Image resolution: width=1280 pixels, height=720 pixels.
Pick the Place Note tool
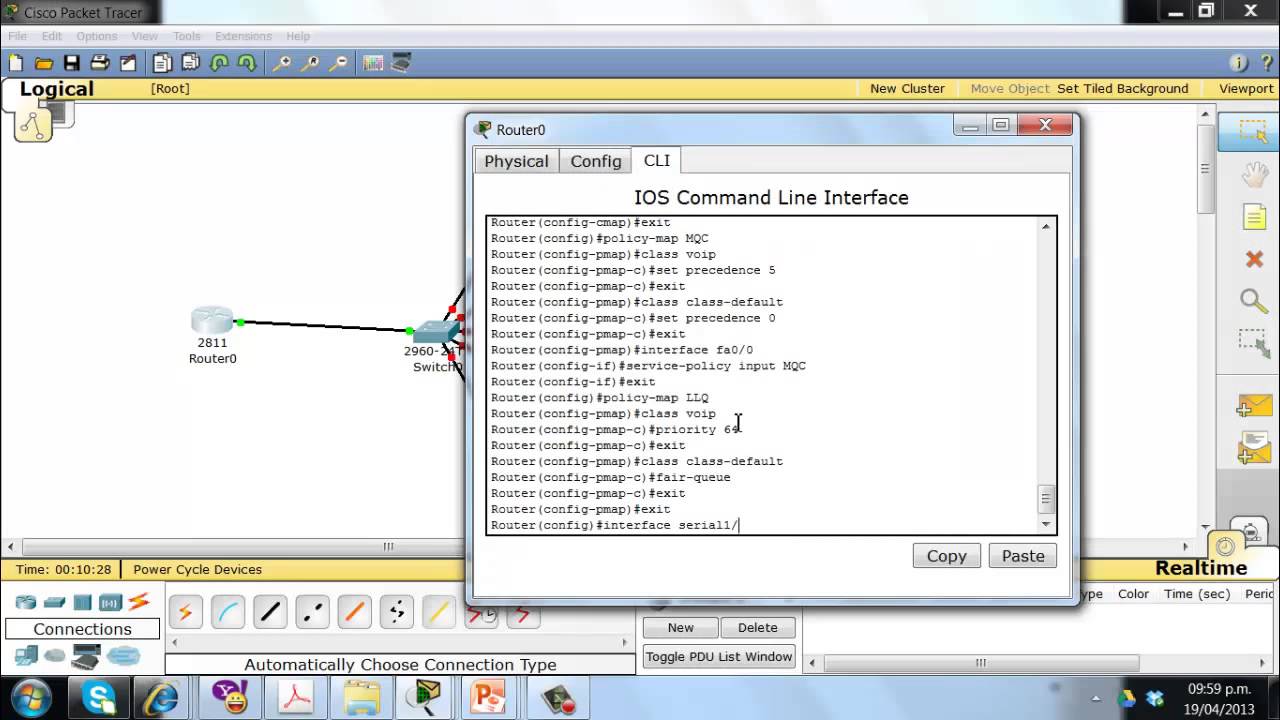click(x=1254, y=216)
